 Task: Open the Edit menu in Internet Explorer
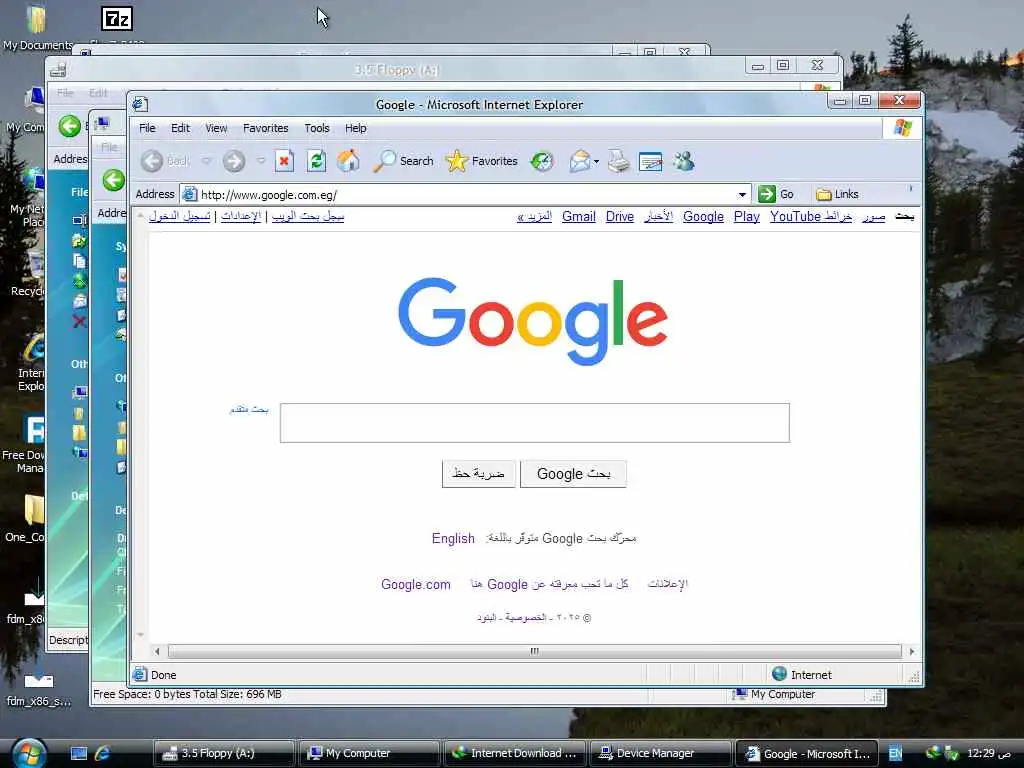click(180, 128)
